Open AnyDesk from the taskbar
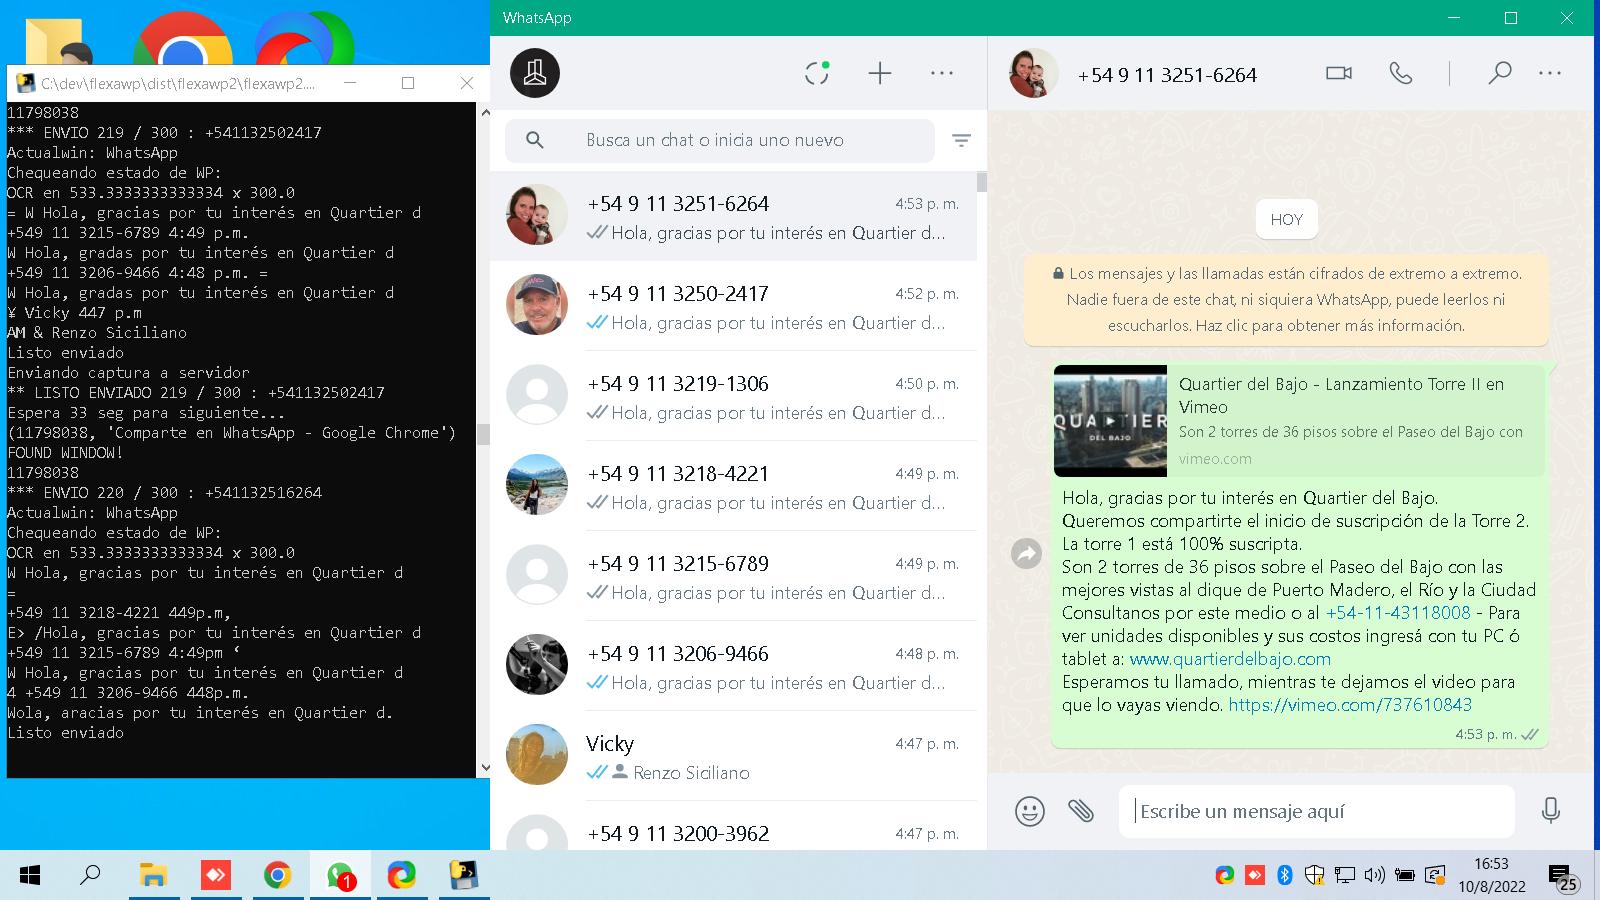The width and height of the screenshot is (1600, 900). tap(215, 876)
